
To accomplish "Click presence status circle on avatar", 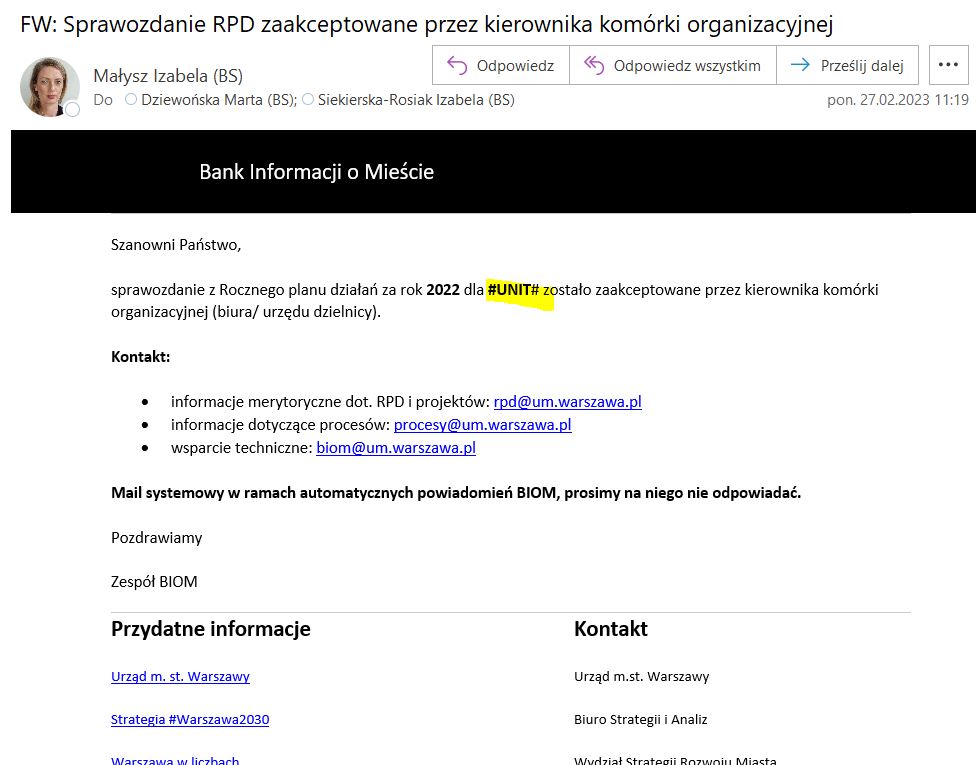I will pos(72,109).
